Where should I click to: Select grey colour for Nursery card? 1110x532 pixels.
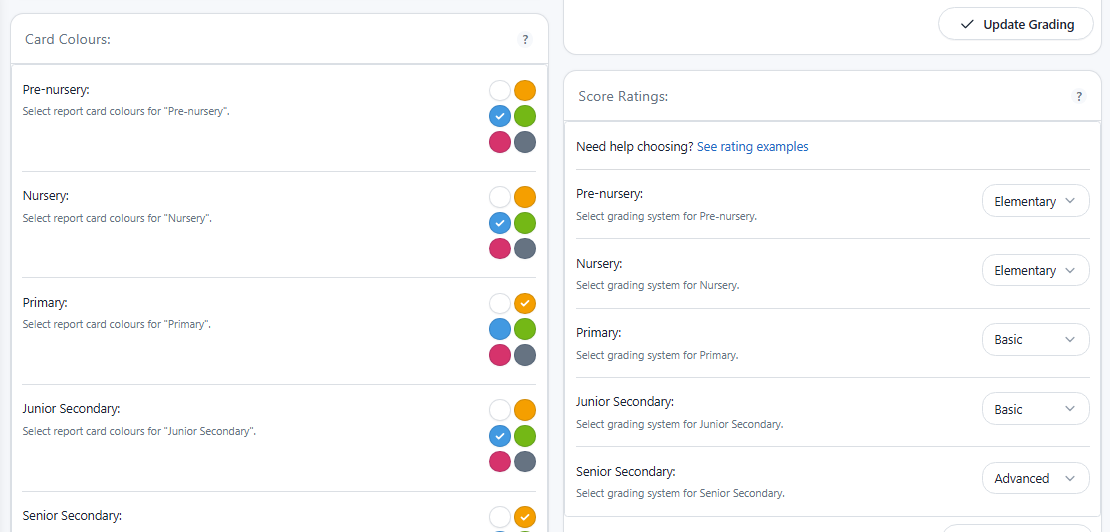pyautogui.click(x=525, y=248)
